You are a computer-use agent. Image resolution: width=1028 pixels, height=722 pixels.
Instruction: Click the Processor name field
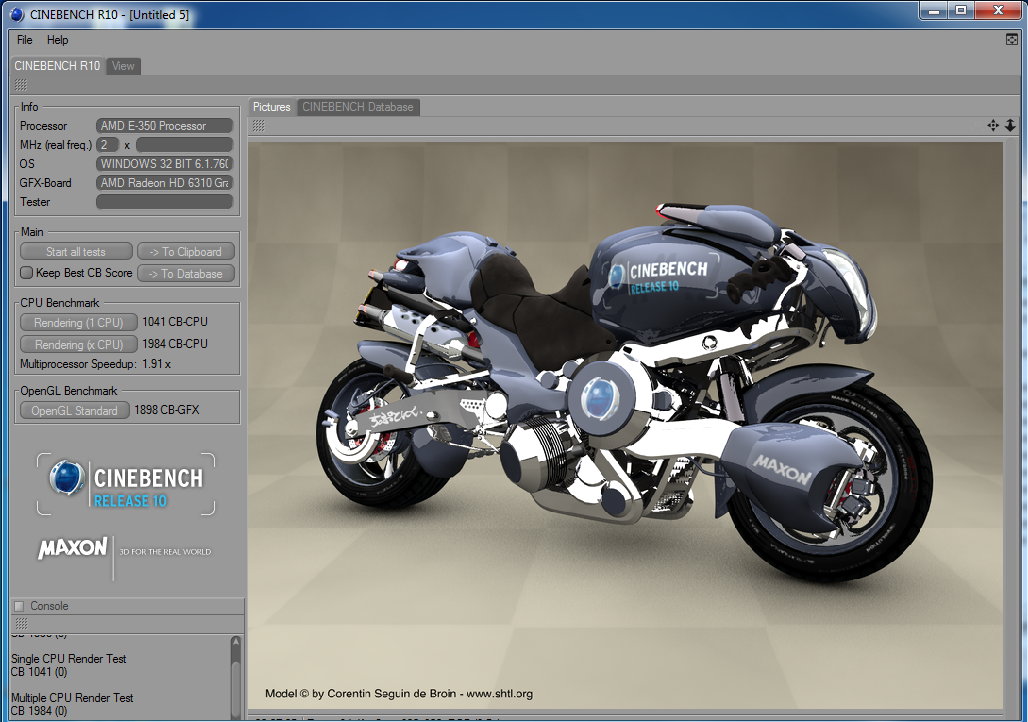click(x=165, y=125)
